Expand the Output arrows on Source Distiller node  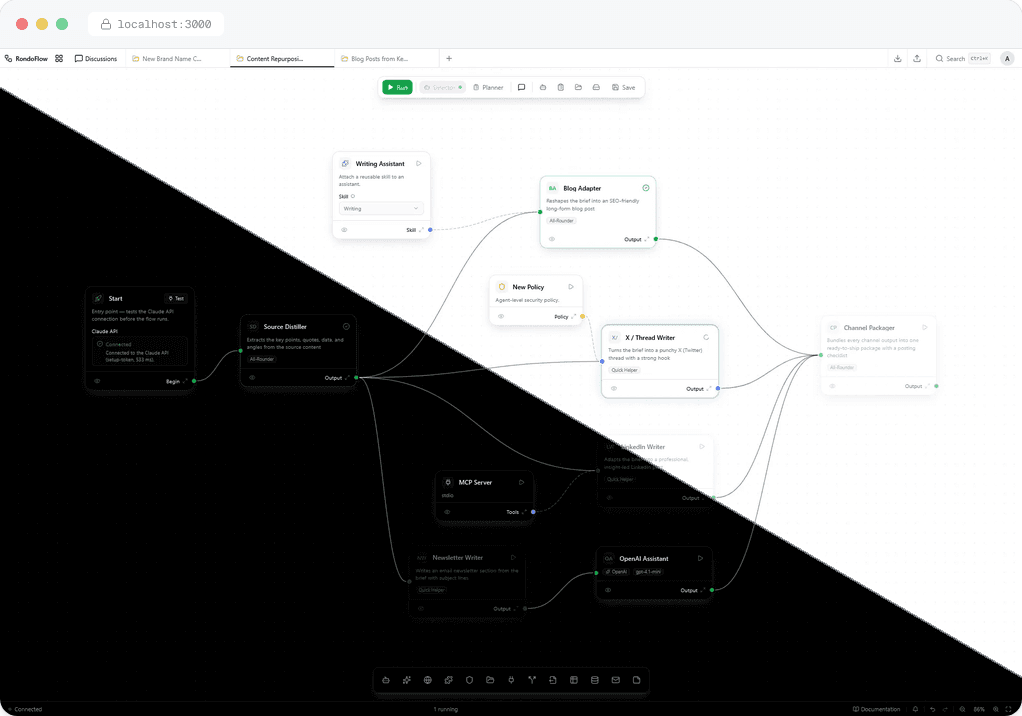tap(347, 378)
